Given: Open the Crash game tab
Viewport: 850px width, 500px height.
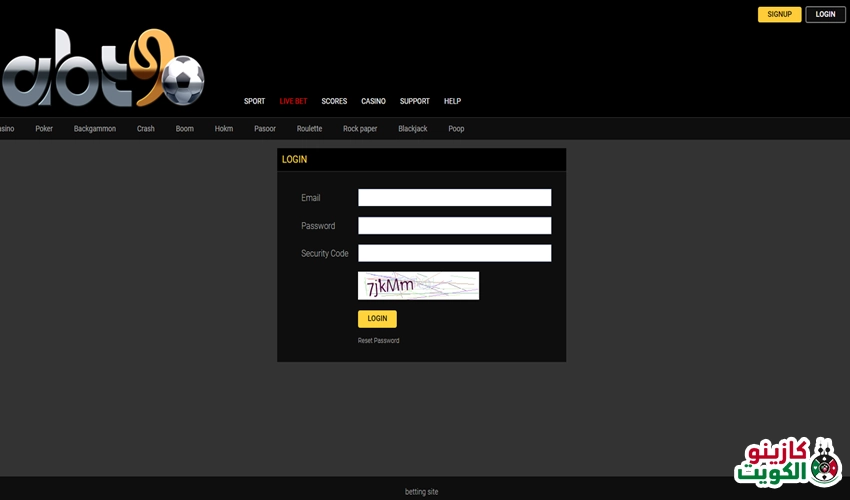Looking at the screenshot, I should [x=146, y=129].
